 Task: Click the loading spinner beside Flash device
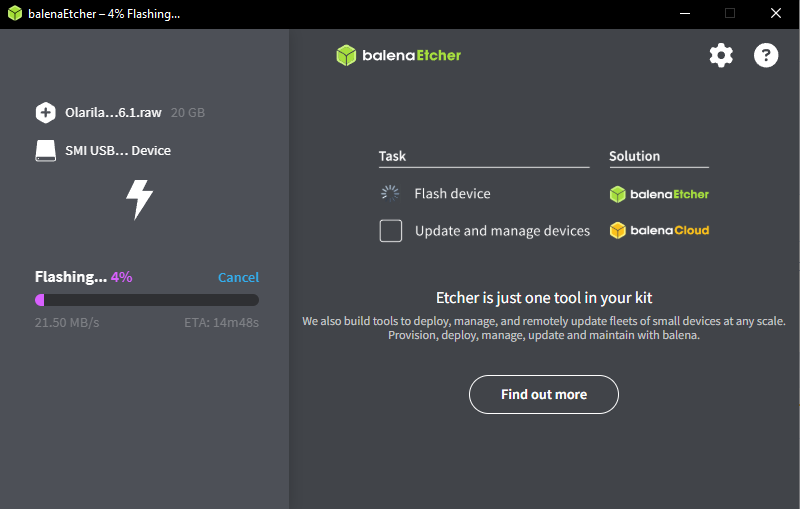click(390, 193)
